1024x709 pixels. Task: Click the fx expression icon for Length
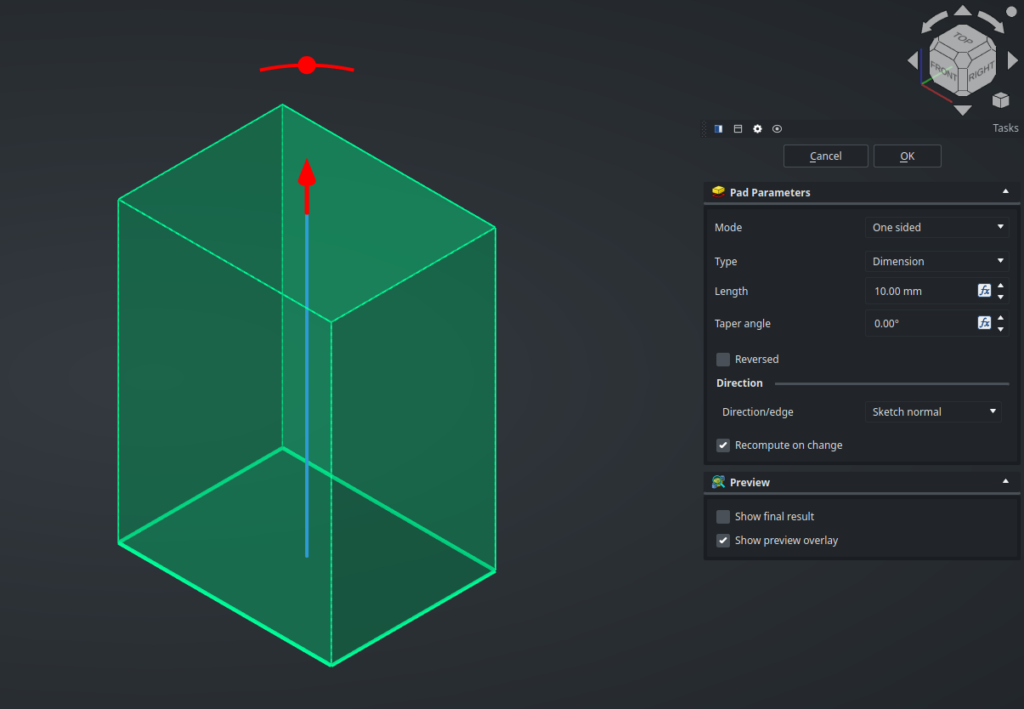[984, 291]
